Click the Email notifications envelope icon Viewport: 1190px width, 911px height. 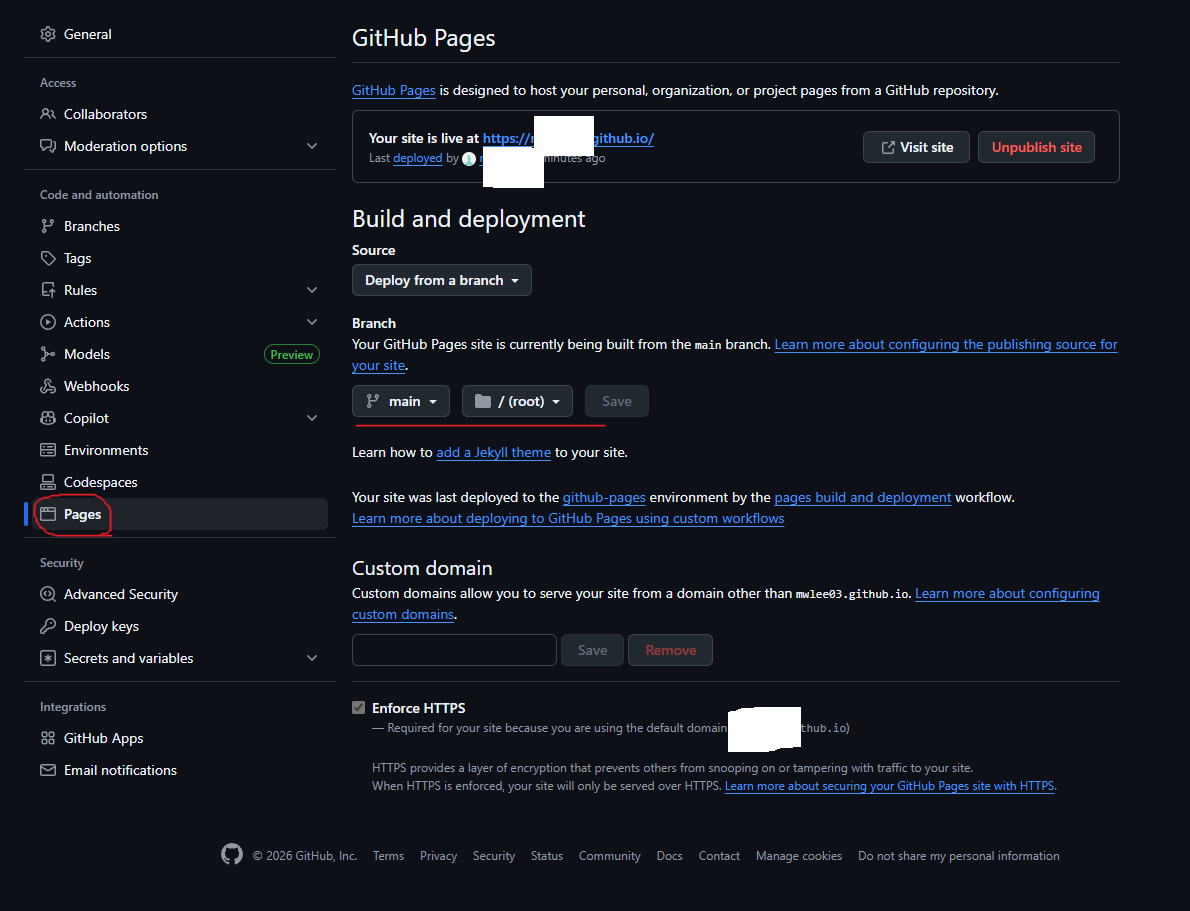[48, 770]
